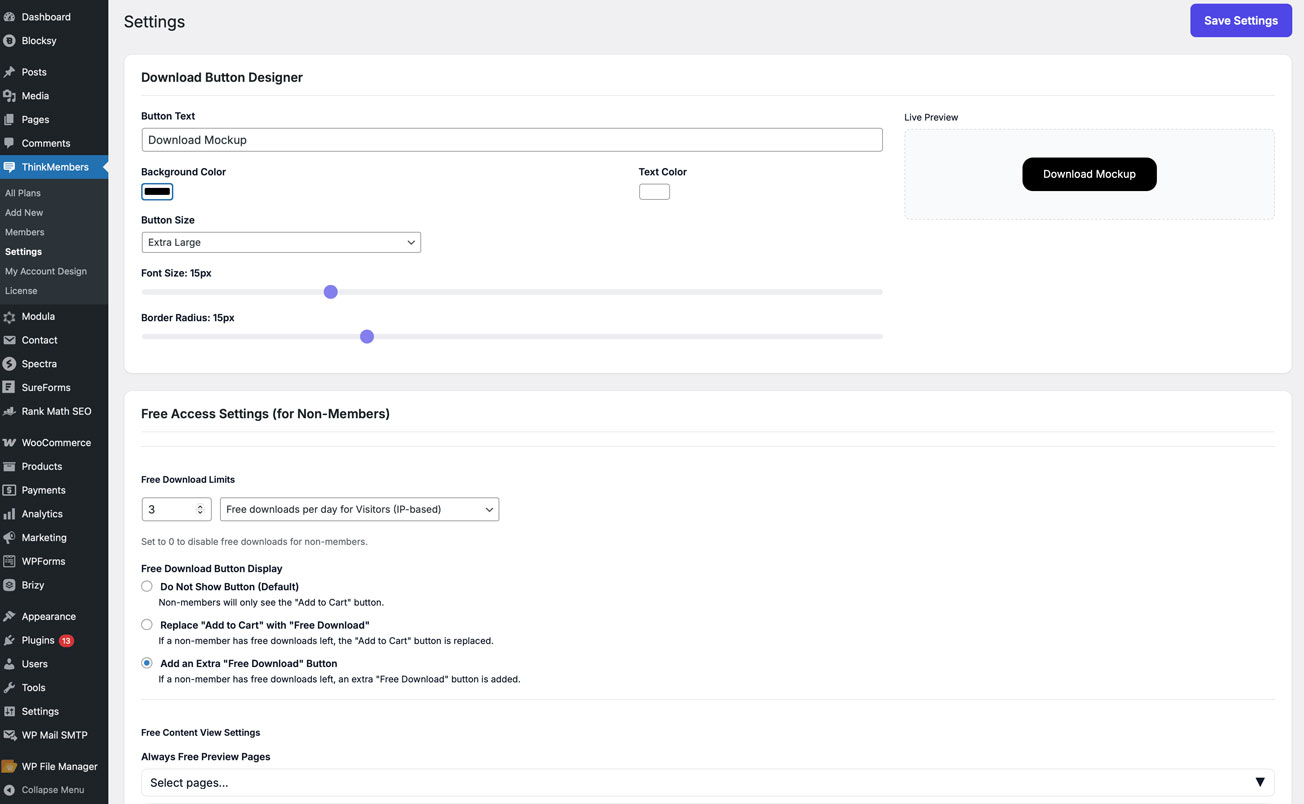The image size is (1304, 804).
Task: Open the bottom WordPress Settings menu label
Action: point(40,711)
